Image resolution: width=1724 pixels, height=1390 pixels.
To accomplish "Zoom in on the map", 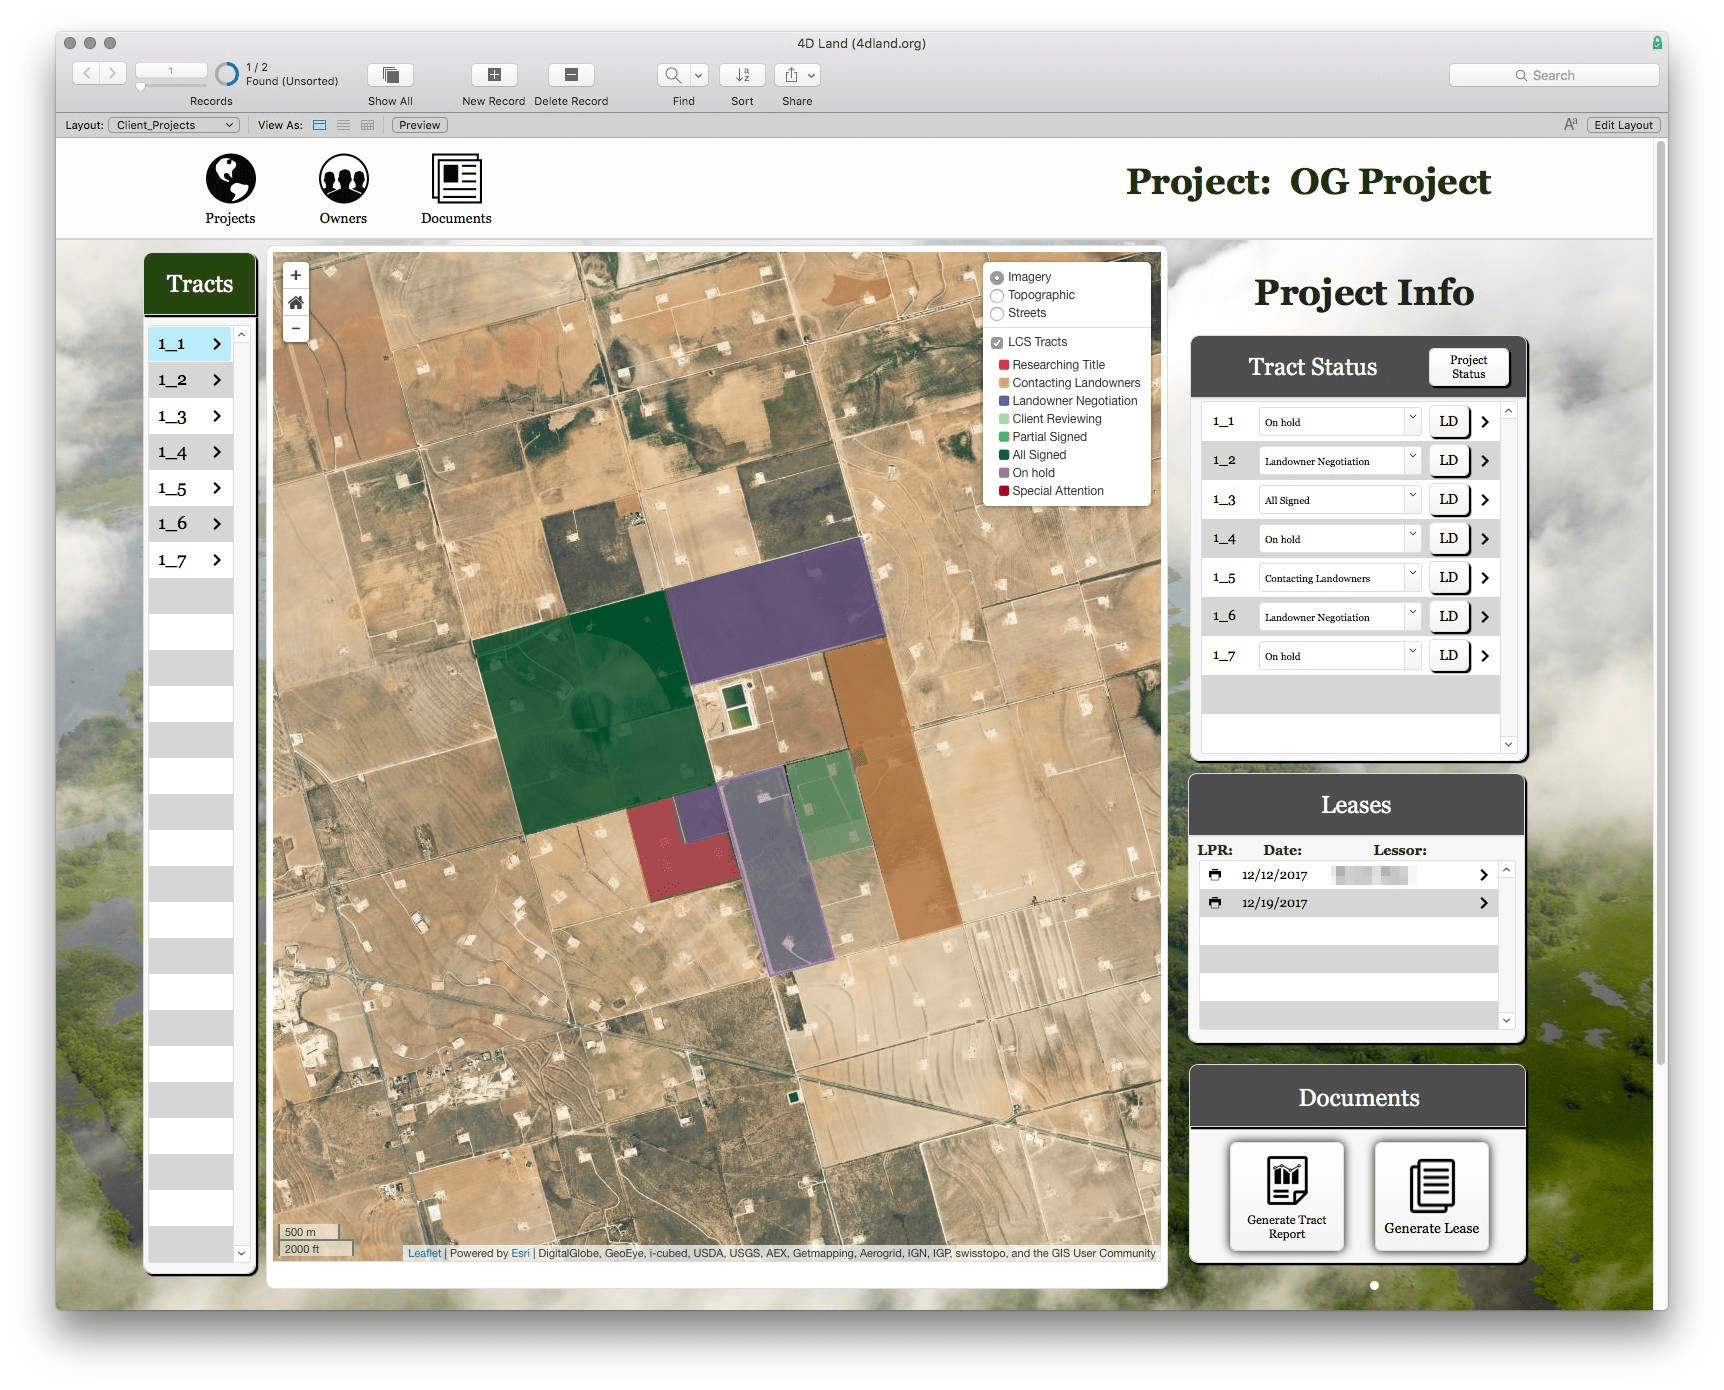I will point(296,275).
